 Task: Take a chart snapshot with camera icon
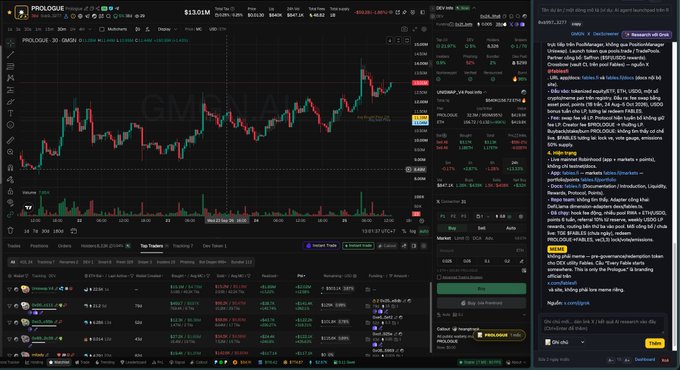pos(404,29)
